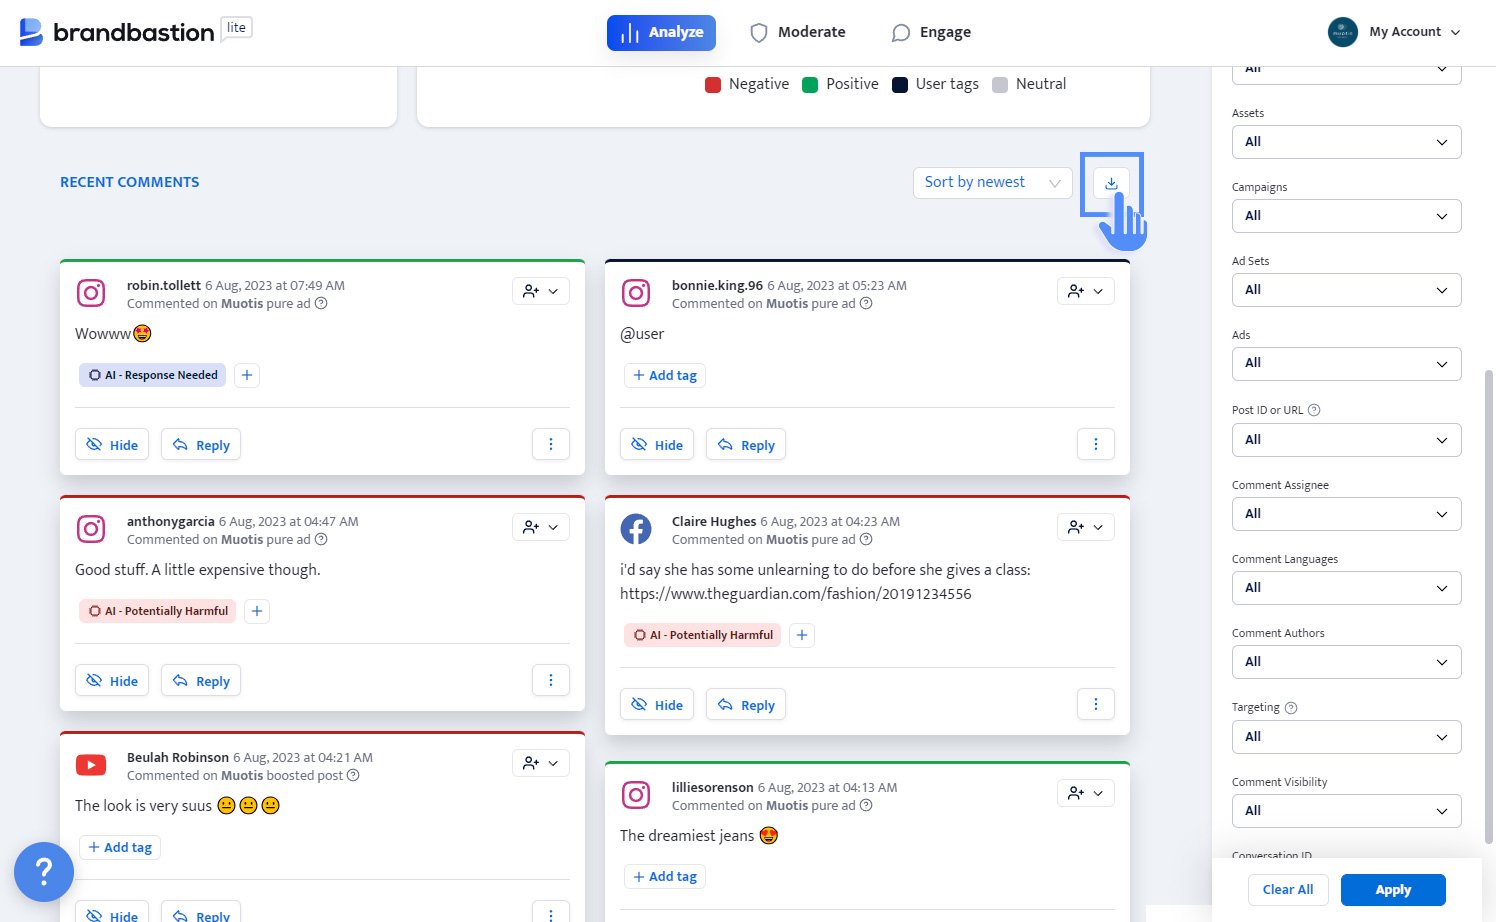Click the help question mark button
Viewport: 1496px width, 922px height.
click(44, 871)
